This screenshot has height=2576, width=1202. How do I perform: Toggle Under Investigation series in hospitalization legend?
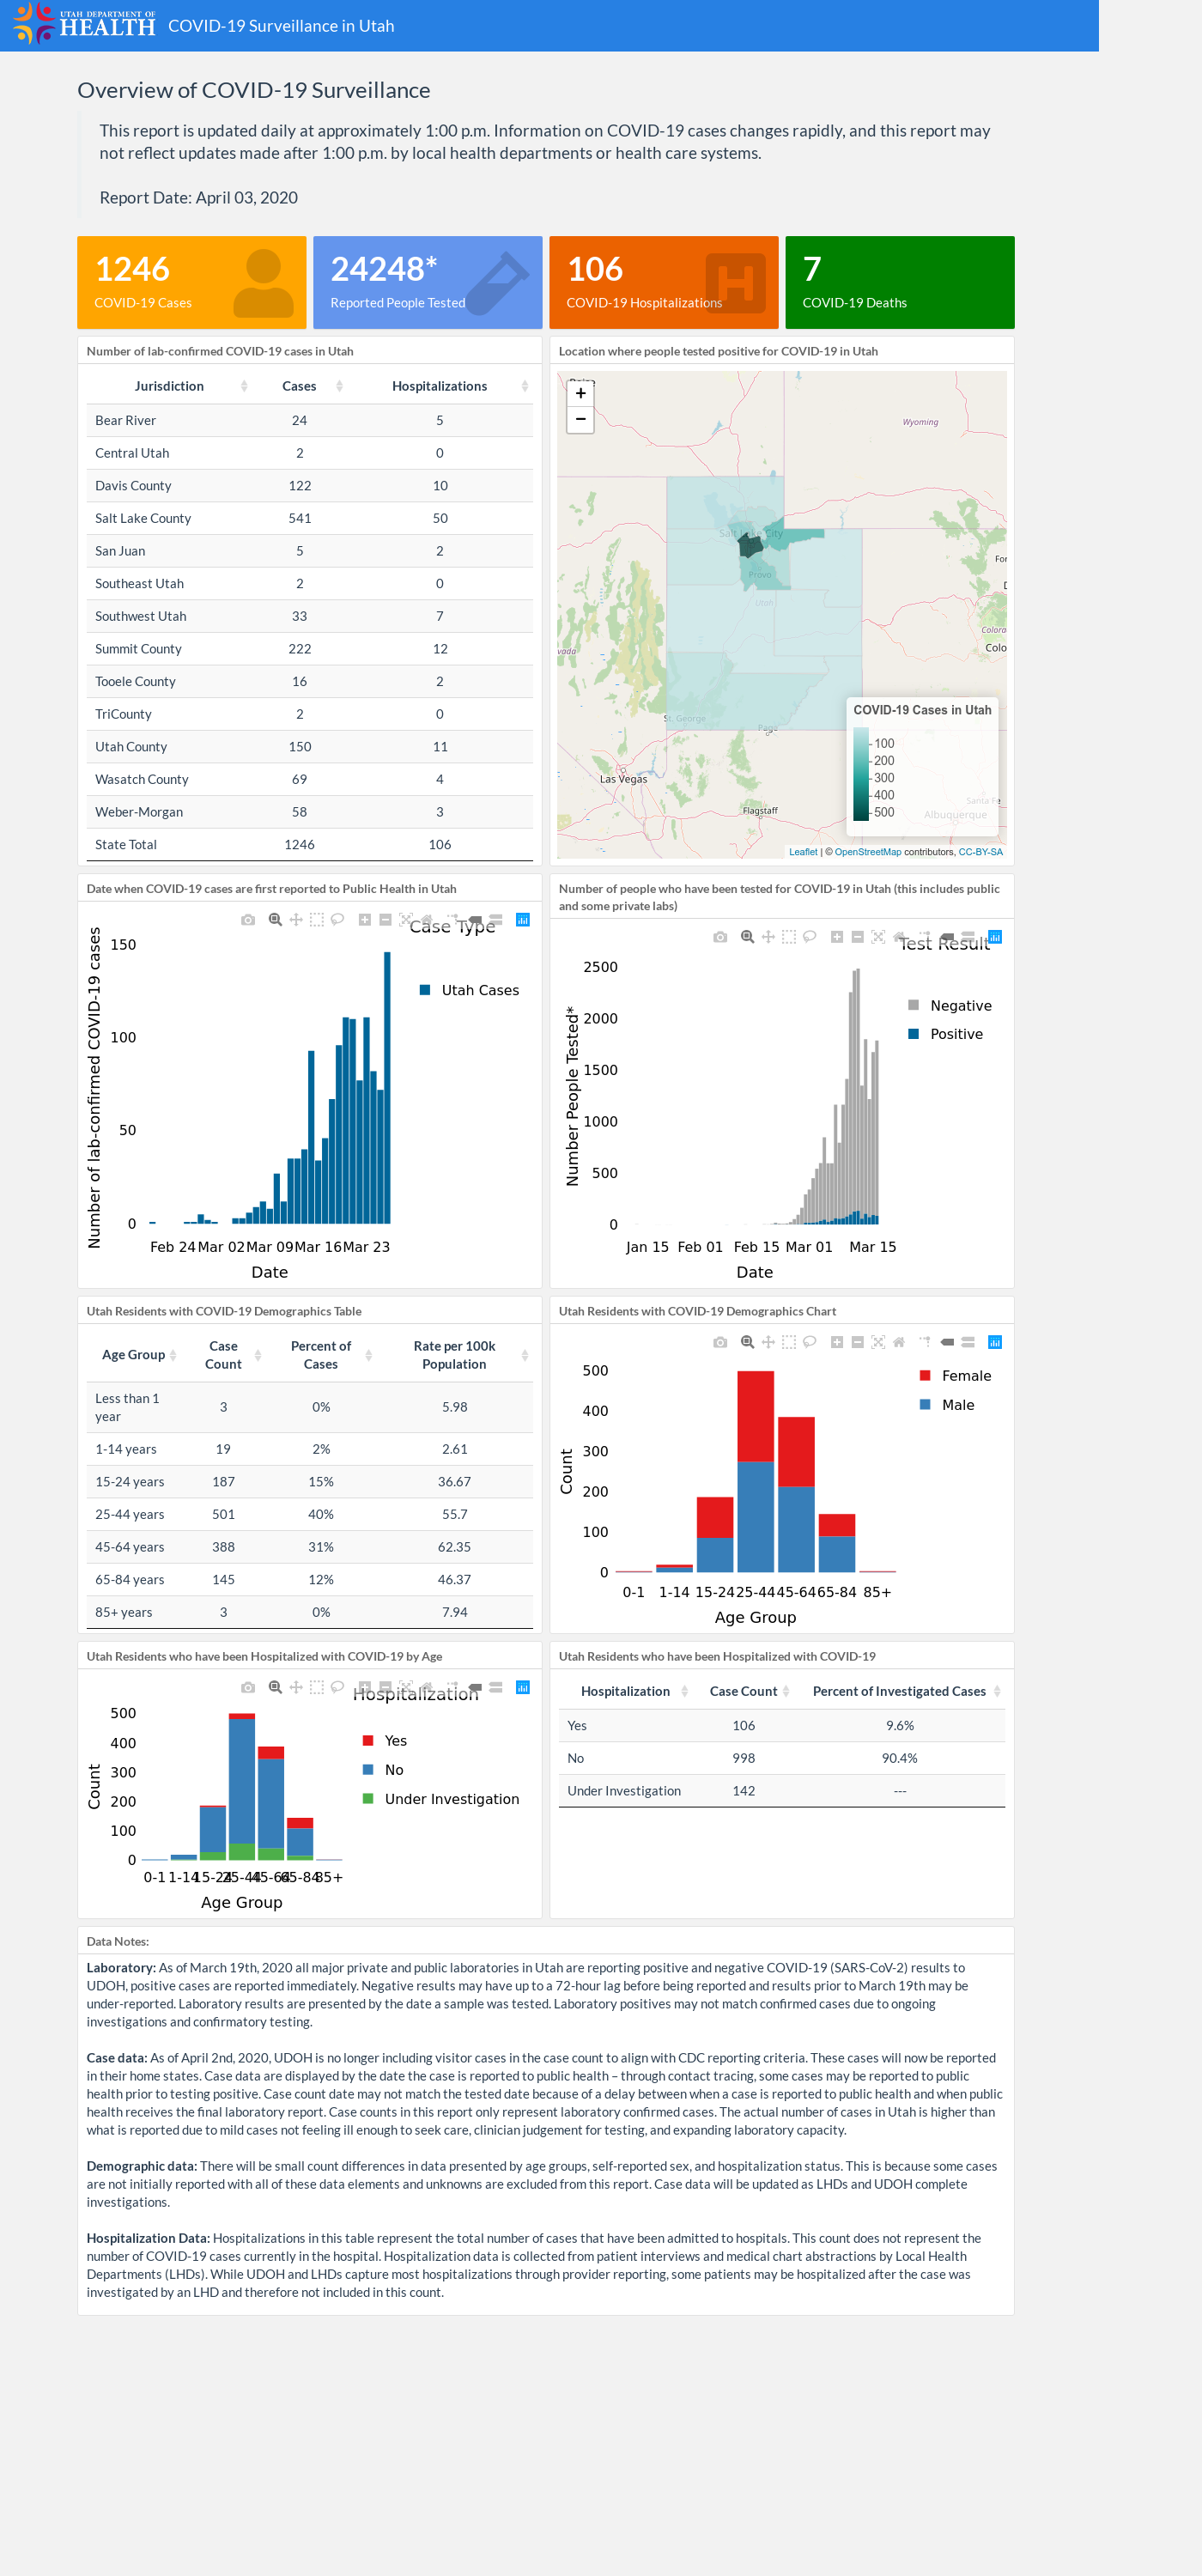click(x=440, y=1799)
